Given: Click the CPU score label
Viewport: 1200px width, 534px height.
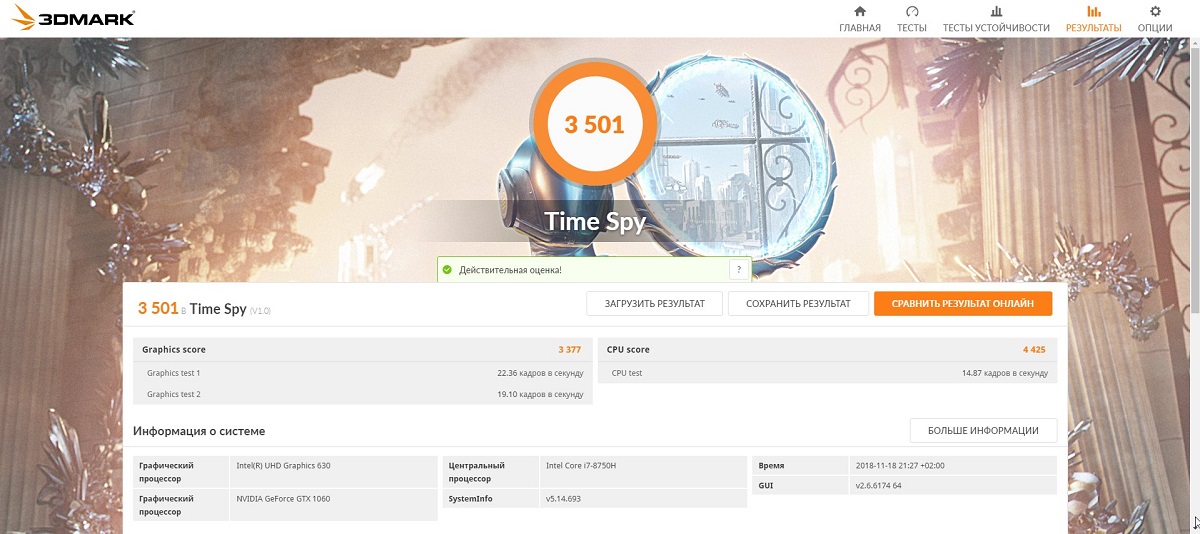Looking at the screenshot, I should click(x=628, y=350).
